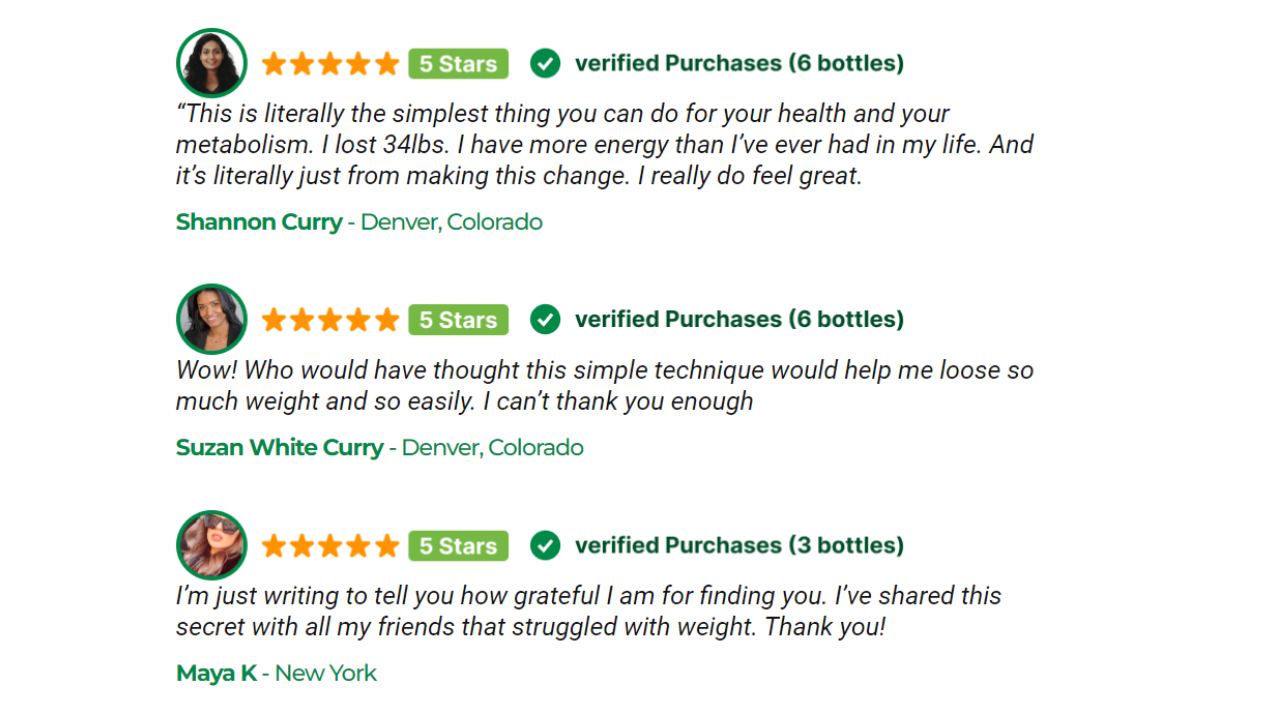Click Suzan White Curry's avatar picture
This screenshot has width=1280, height=720.
point(212,319)
